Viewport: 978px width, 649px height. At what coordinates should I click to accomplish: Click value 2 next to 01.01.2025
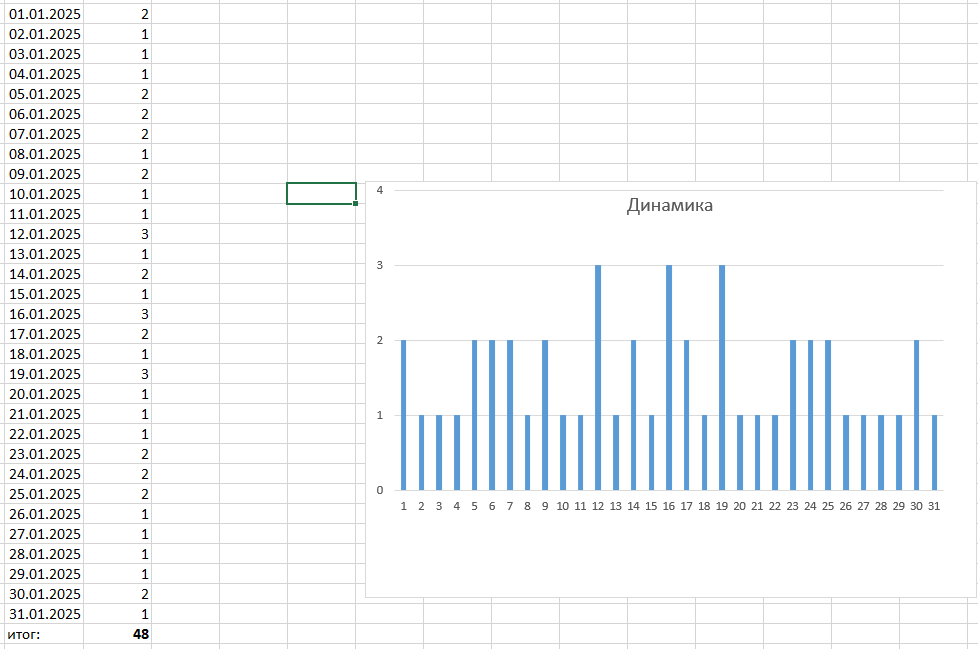[x=118, y=14]
